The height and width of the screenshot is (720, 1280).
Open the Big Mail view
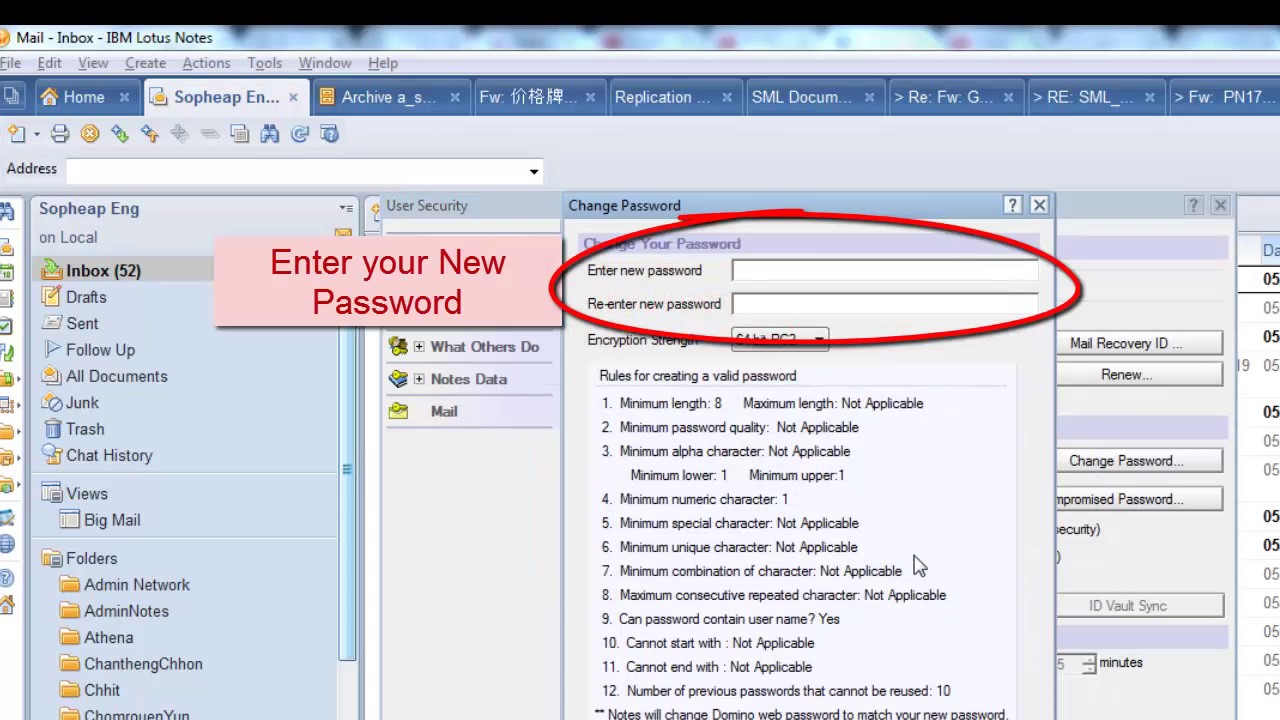point(112,520)
